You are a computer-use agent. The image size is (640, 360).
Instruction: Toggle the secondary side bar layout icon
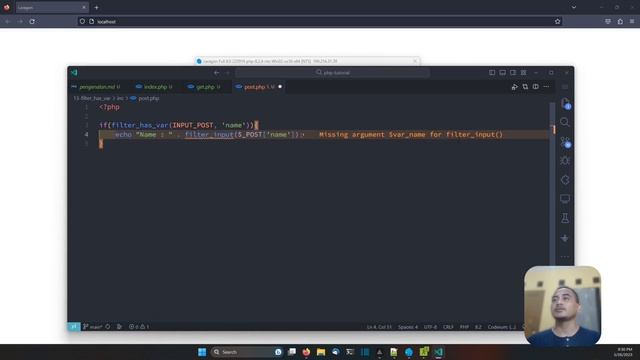pyautogui.click(x=513, y=73)
